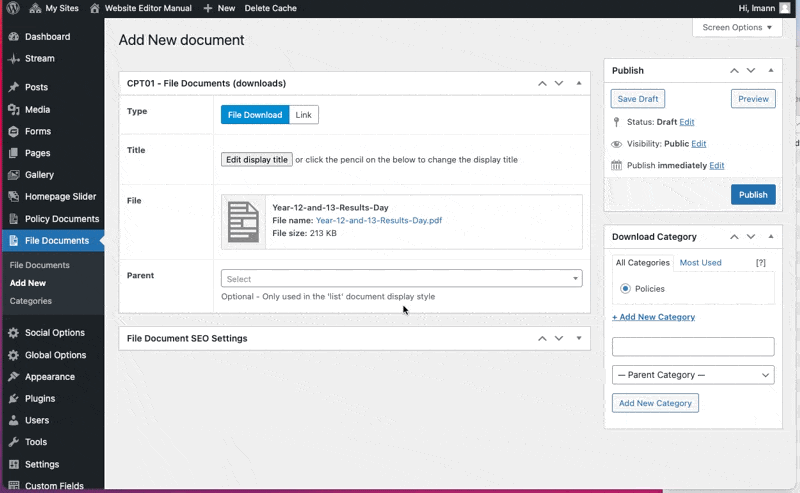This screenshot has width=800, height=493.
Task: Select the File Download type toggle
Action: tap(255, 115)
